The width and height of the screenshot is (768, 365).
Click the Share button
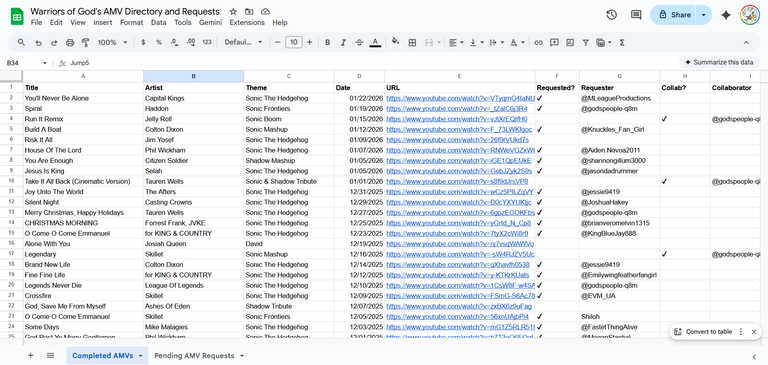(674, 15)
